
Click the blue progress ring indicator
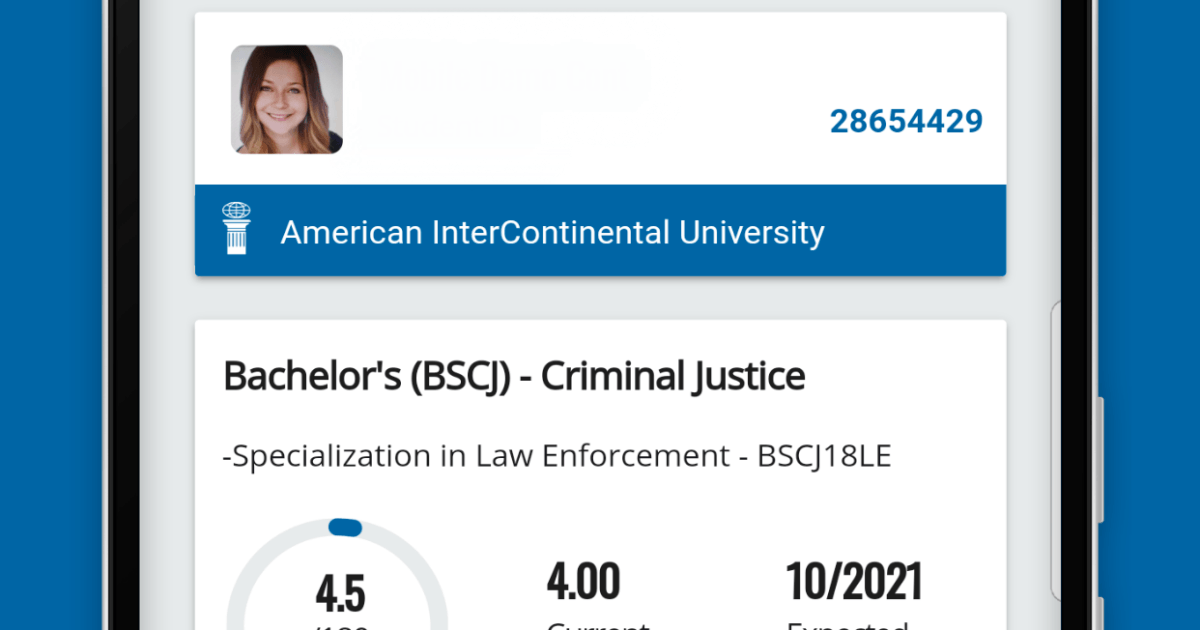[x=345, y=527]
